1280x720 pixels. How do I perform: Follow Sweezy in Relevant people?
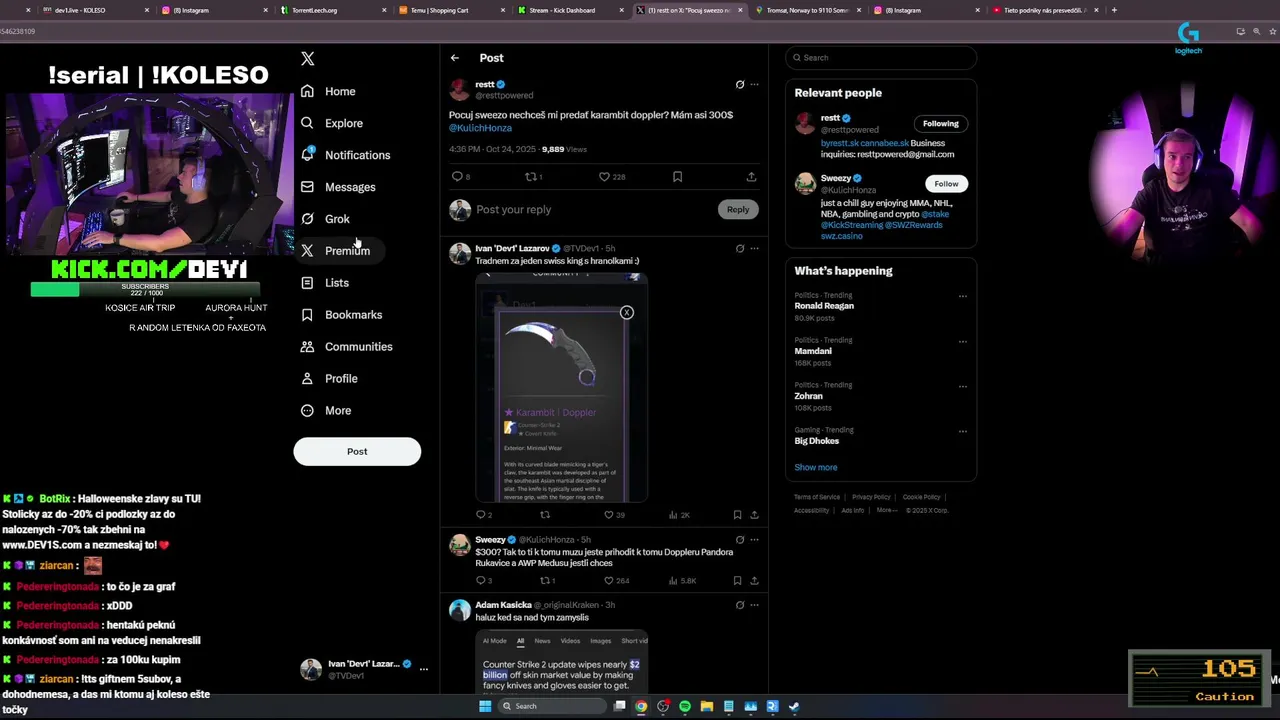click(946, 184)
